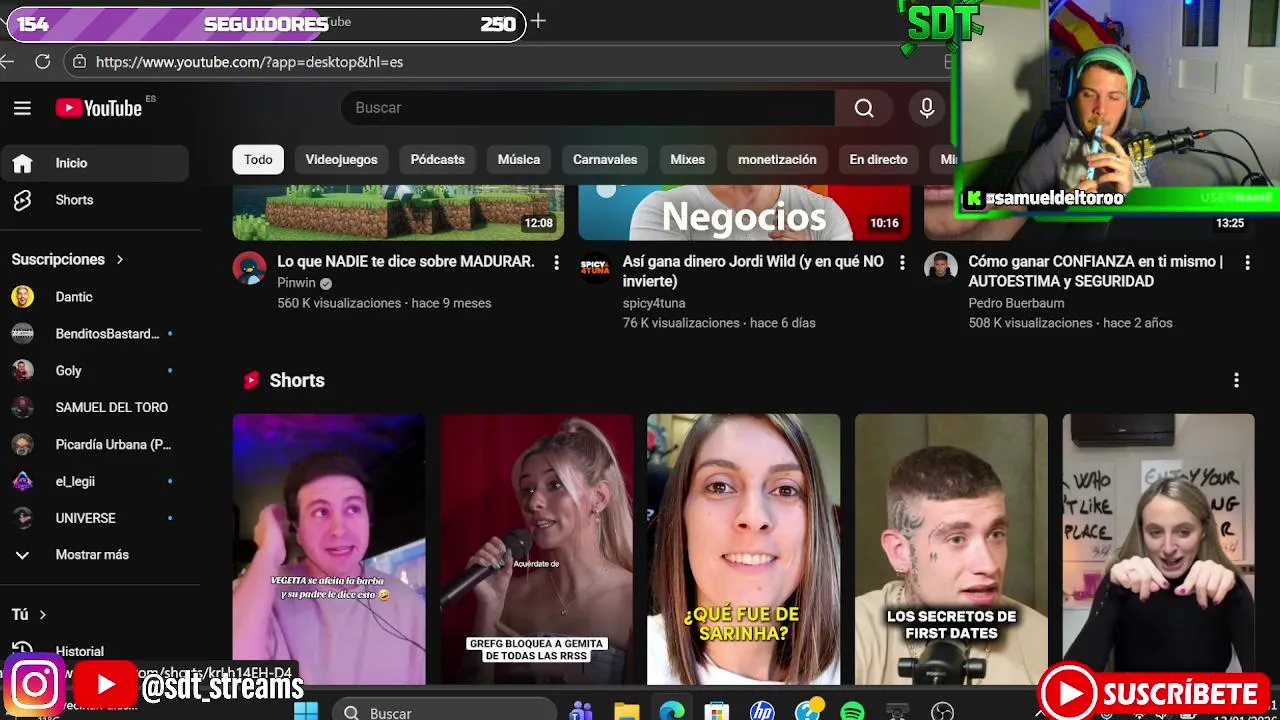The image size is (1280, 720).
Task: Open options menu for CONFIANZA video
Action: tap(1247, 263)
